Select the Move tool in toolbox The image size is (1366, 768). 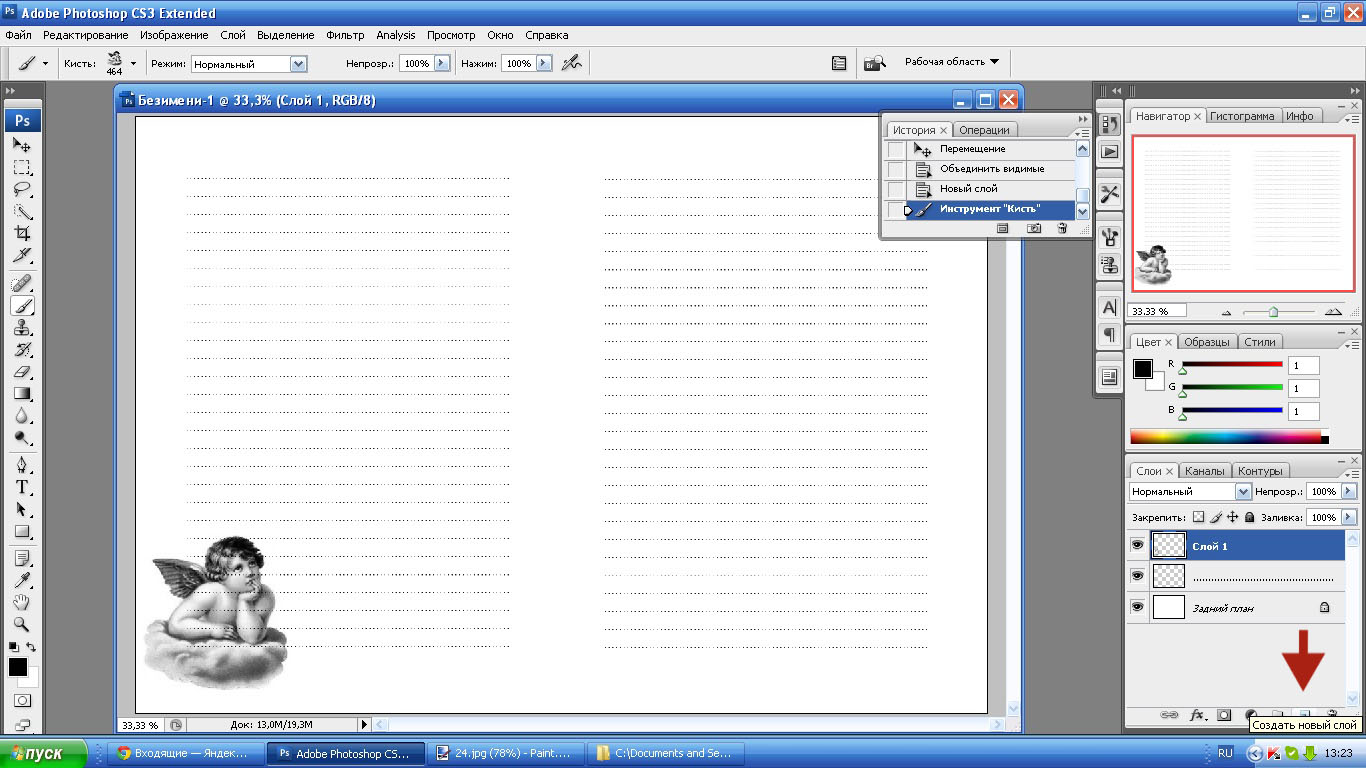[x=22, y=145]
